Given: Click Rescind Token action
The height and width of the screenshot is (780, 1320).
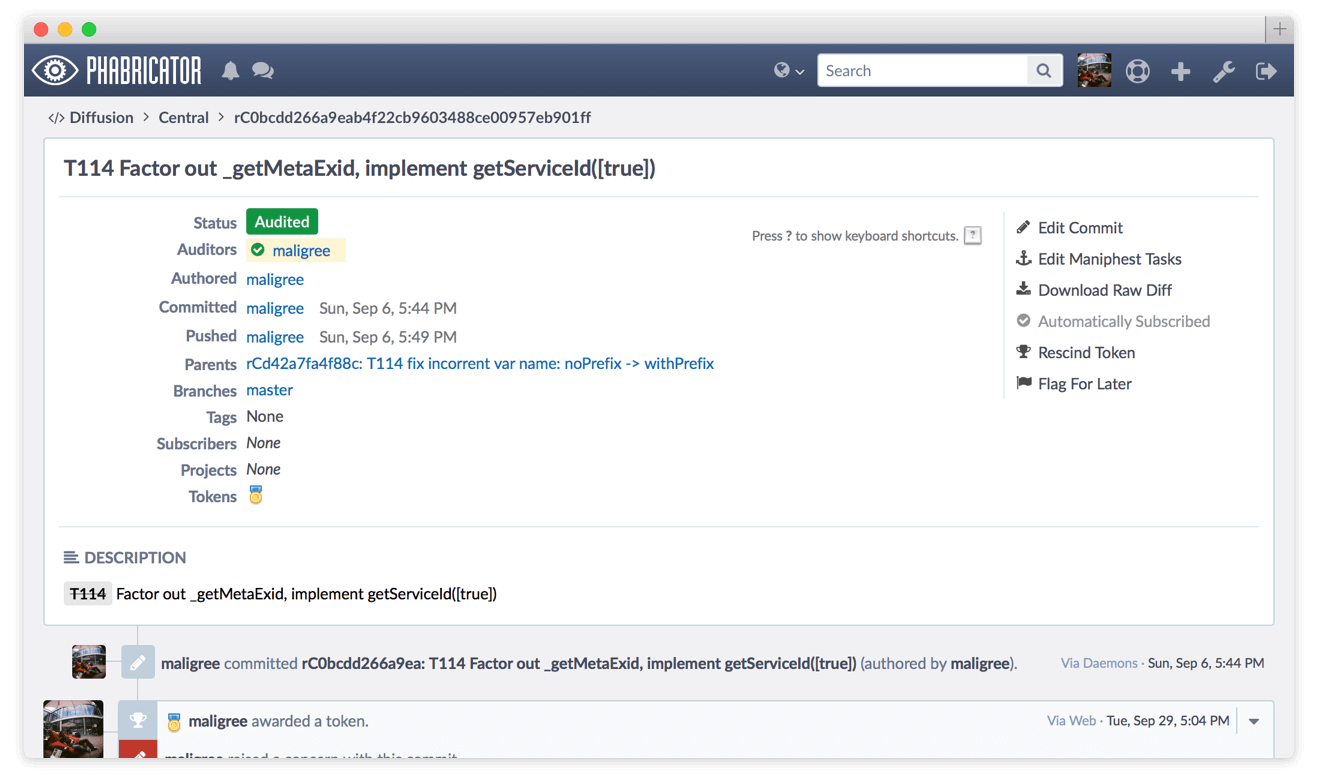Looking at the screenshot, I should point(1086,353).
